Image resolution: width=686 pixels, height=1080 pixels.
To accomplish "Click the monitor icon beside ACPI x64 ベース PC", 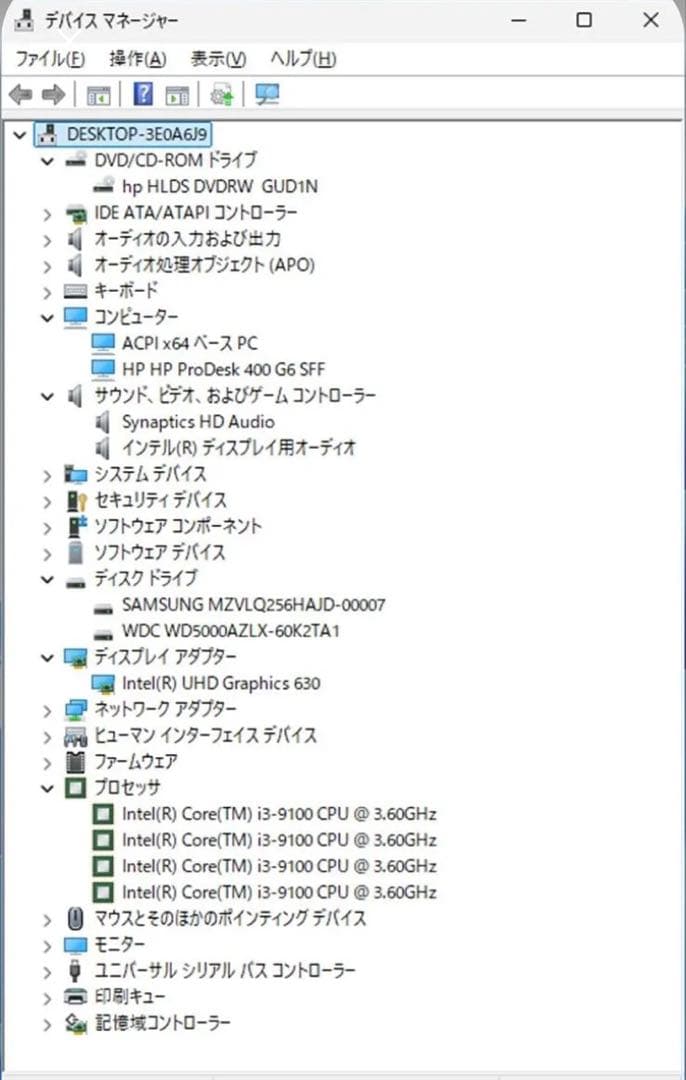I will pyautogui.click(x=103, y=343).
